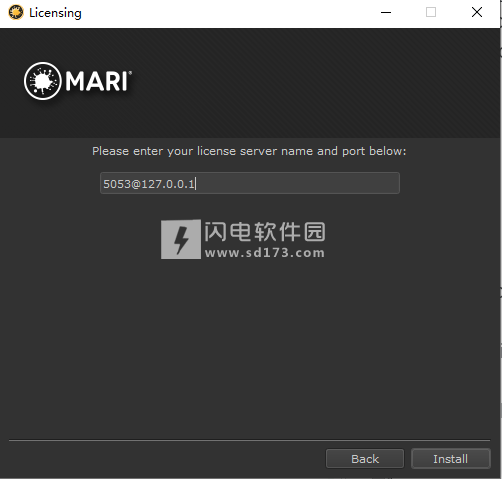Minimize the Licensing window
This screenshot has width=502, height=479.
coord(386,13)
